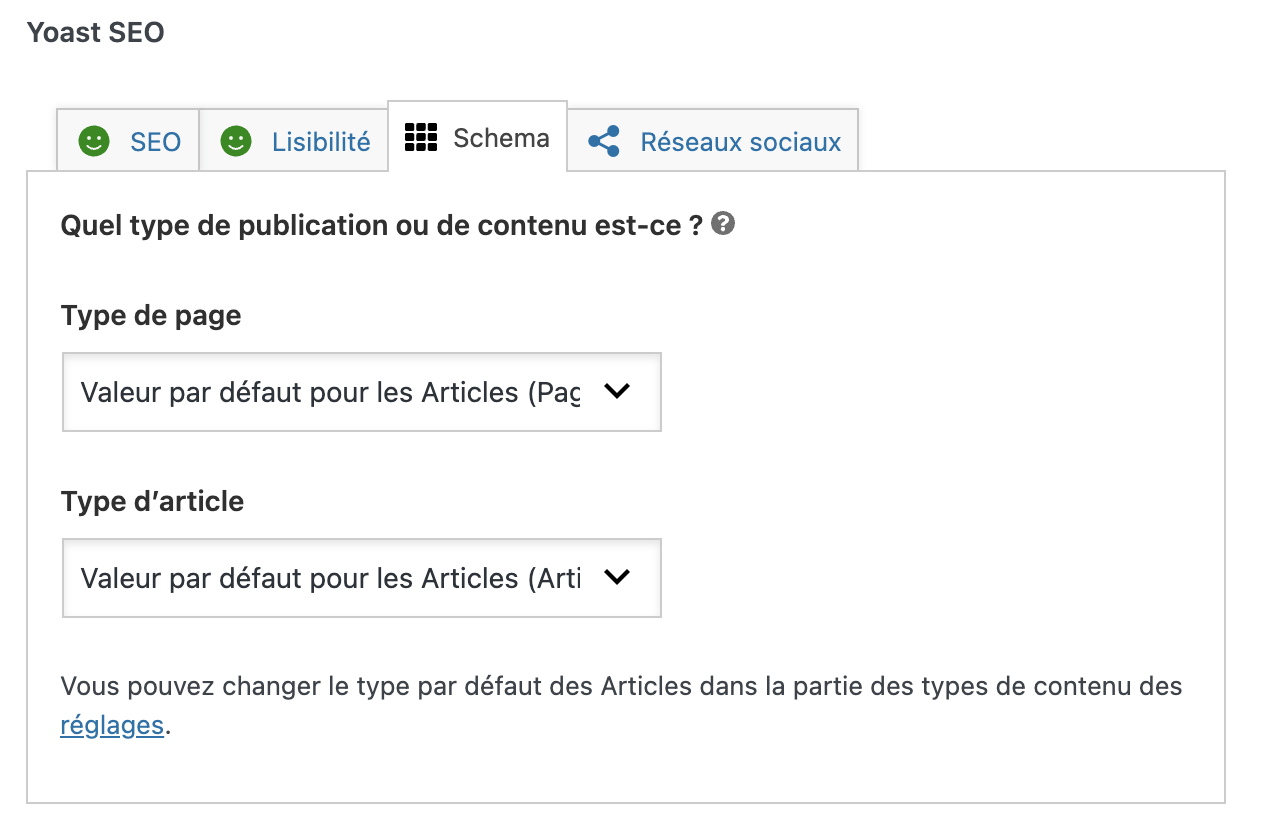Click the chevron on the Type de page selector
Viewport: 1274px width, 830px height.
(617, 392)
